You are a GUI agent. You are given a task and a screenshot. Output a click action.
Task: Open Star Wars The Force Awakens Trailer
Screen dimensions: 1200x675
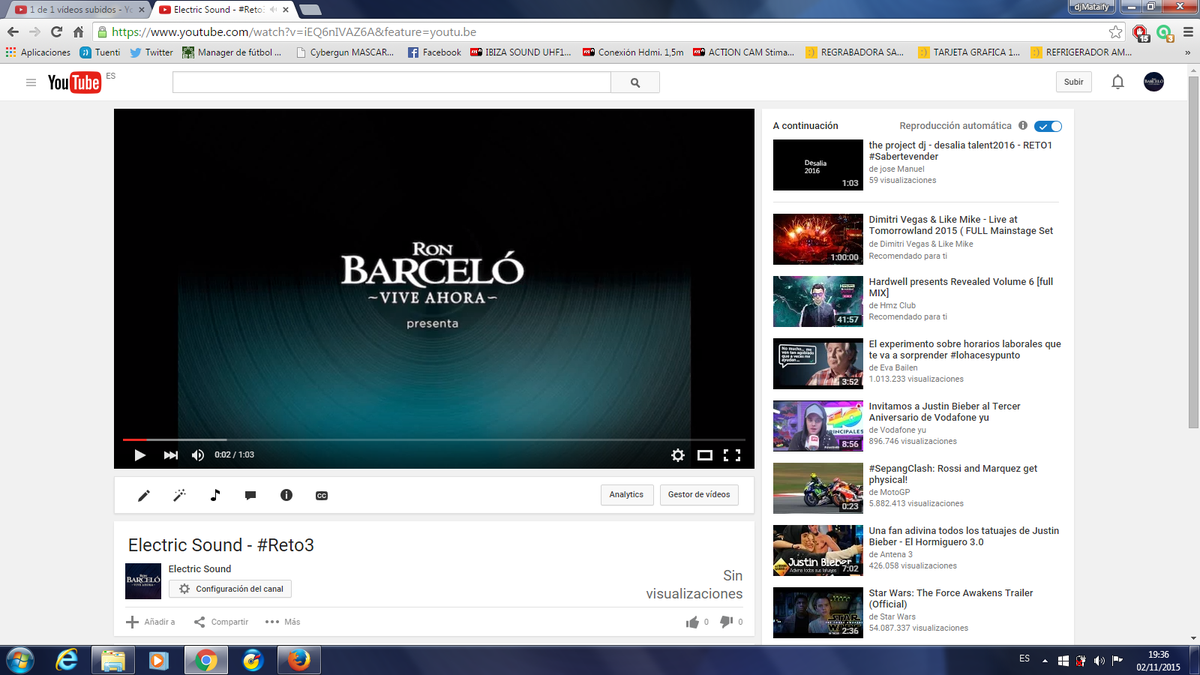tap(951, 598)
